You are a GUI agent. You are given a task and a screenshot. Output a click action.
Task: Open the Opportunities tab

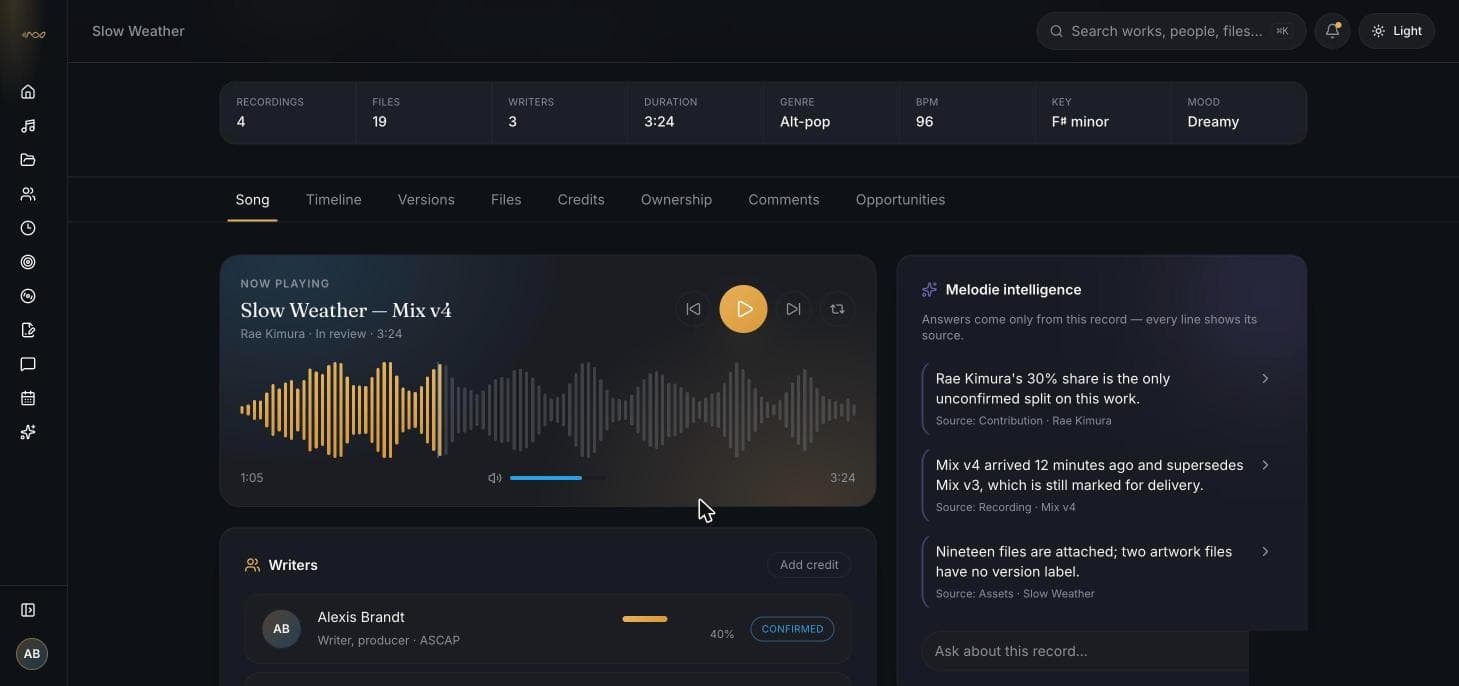pyautogui.click(x=900, y=200)
